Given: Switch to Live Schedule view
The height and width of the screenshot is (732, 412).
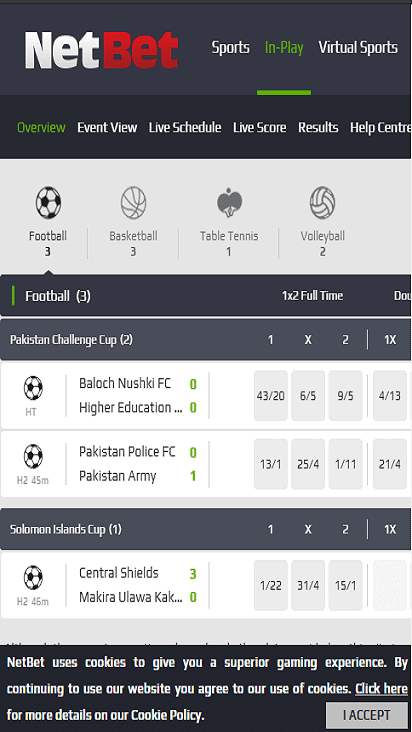Looking at the screenshot, I should (x=185, y=127).
